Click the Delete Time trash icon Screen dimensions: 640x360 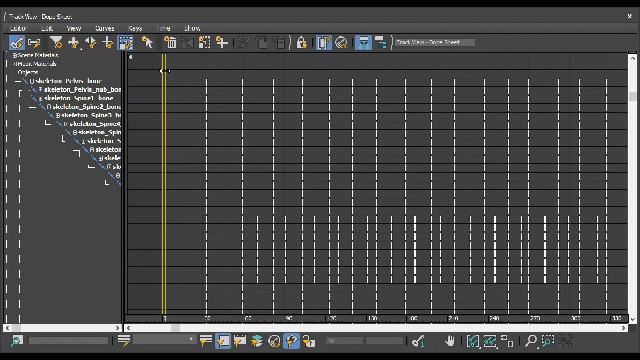coord(170,42)
